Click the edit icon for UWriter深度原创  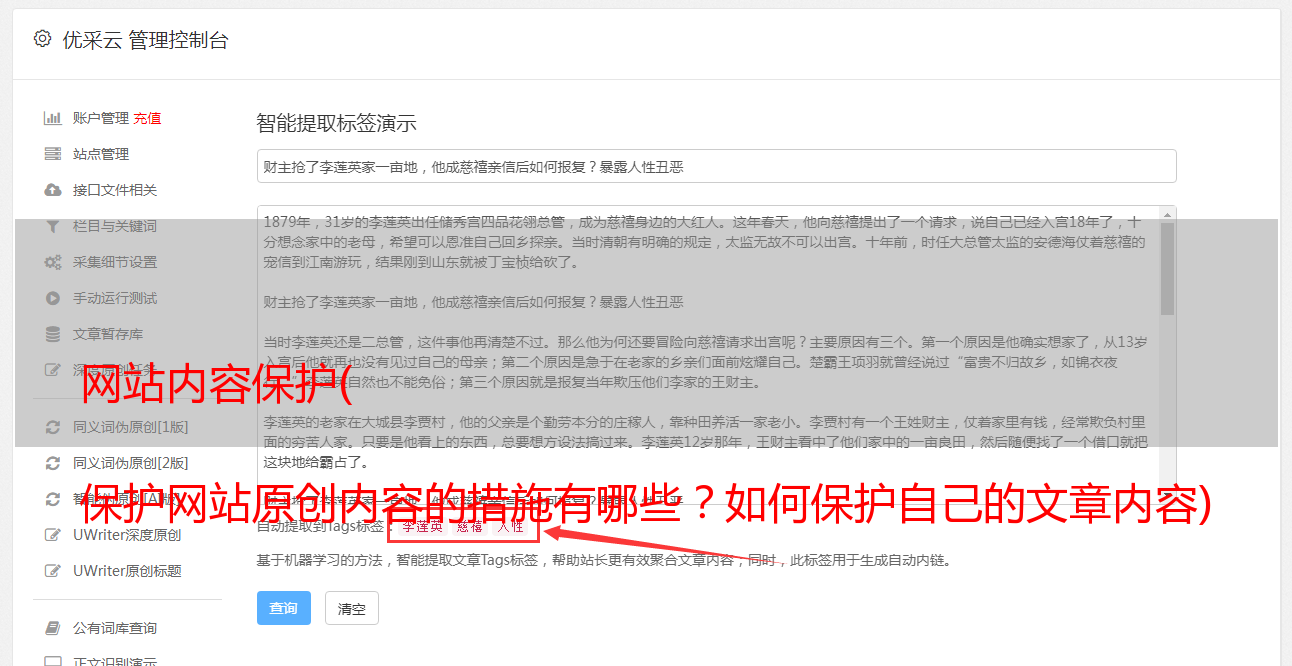pyautogui.click(x=53, y=535)
